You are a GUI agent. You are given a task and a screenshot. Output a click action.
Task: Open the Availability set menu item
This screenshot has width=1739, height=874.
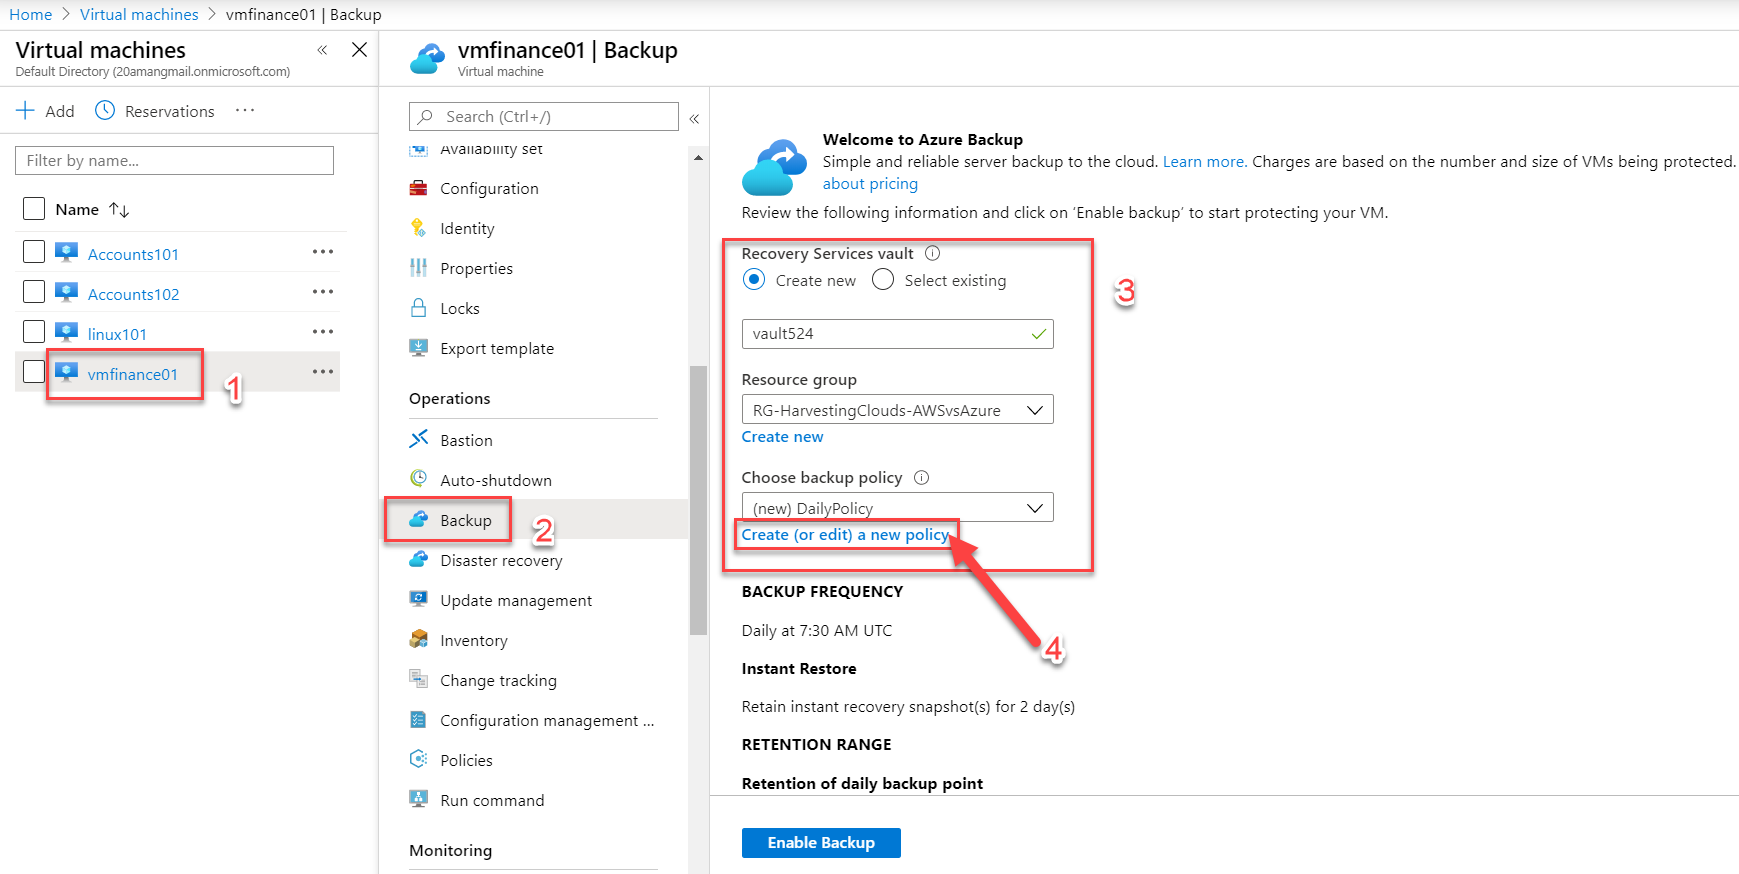[491, 150]
